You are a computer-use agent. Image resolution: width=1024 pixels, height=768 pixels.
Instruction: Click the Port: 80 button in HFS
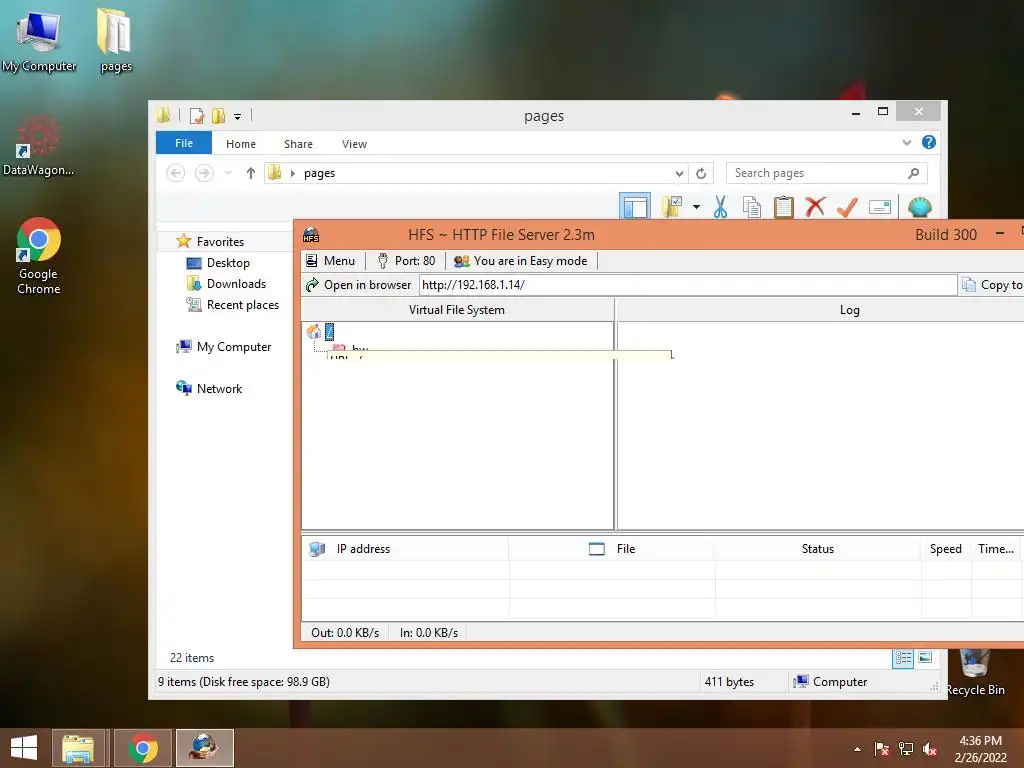(x=406, y=261)
